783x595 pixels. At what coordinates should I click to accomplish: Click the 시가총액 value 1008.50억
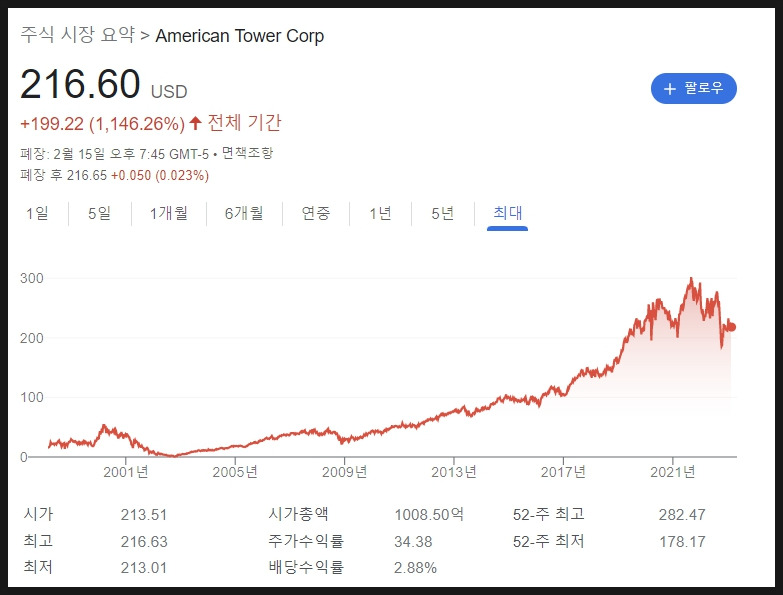429,514
